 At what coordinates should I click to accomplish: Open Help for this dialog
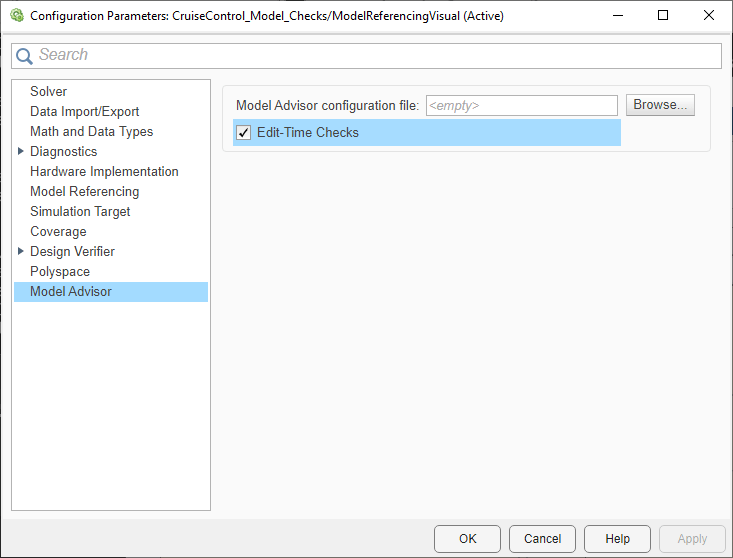click(x=617, y=538)
